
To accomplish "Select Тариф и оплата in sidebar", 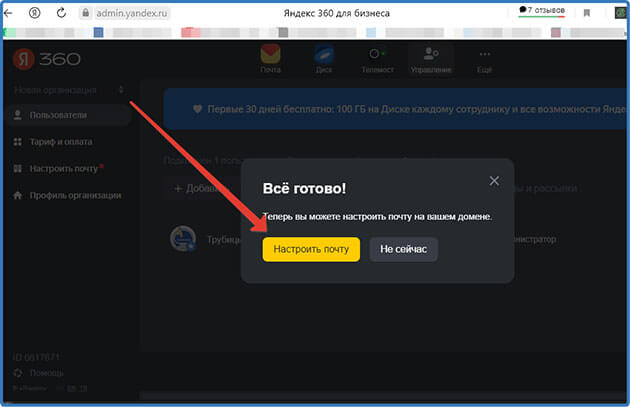I will click(x=53, y=142).
